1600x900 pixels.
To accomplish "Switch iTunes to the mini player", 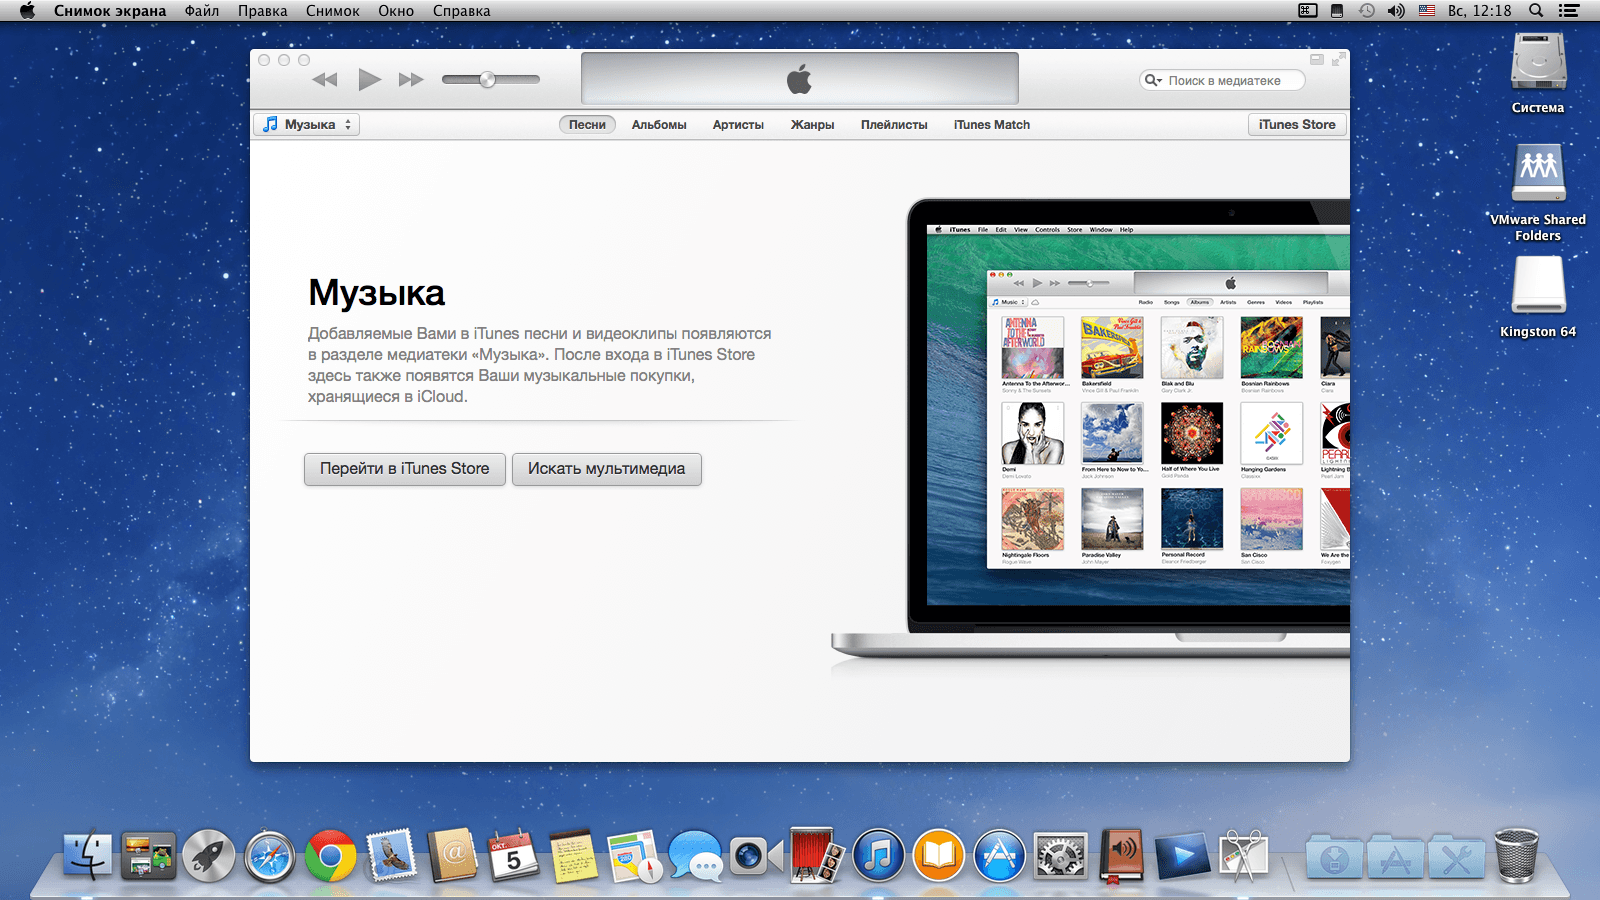I will [1317, 60].
